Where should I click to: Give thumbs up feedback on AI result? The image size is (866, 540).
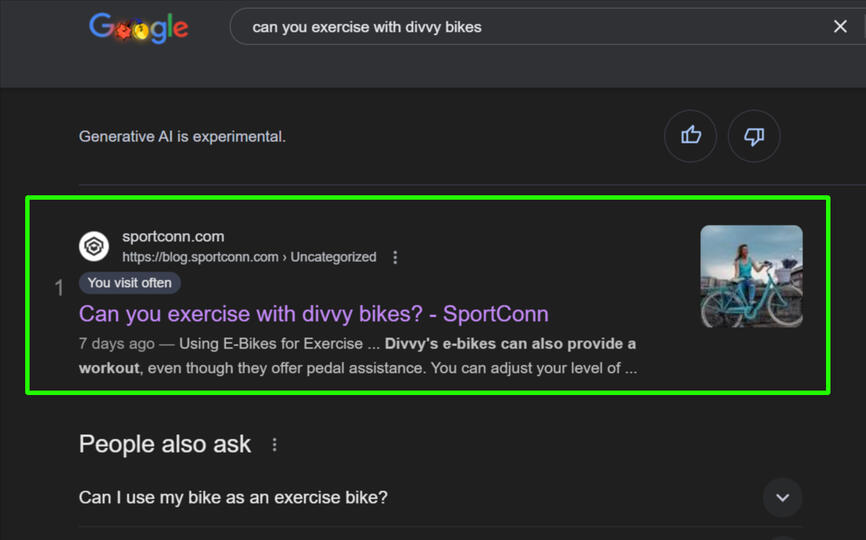690,136
